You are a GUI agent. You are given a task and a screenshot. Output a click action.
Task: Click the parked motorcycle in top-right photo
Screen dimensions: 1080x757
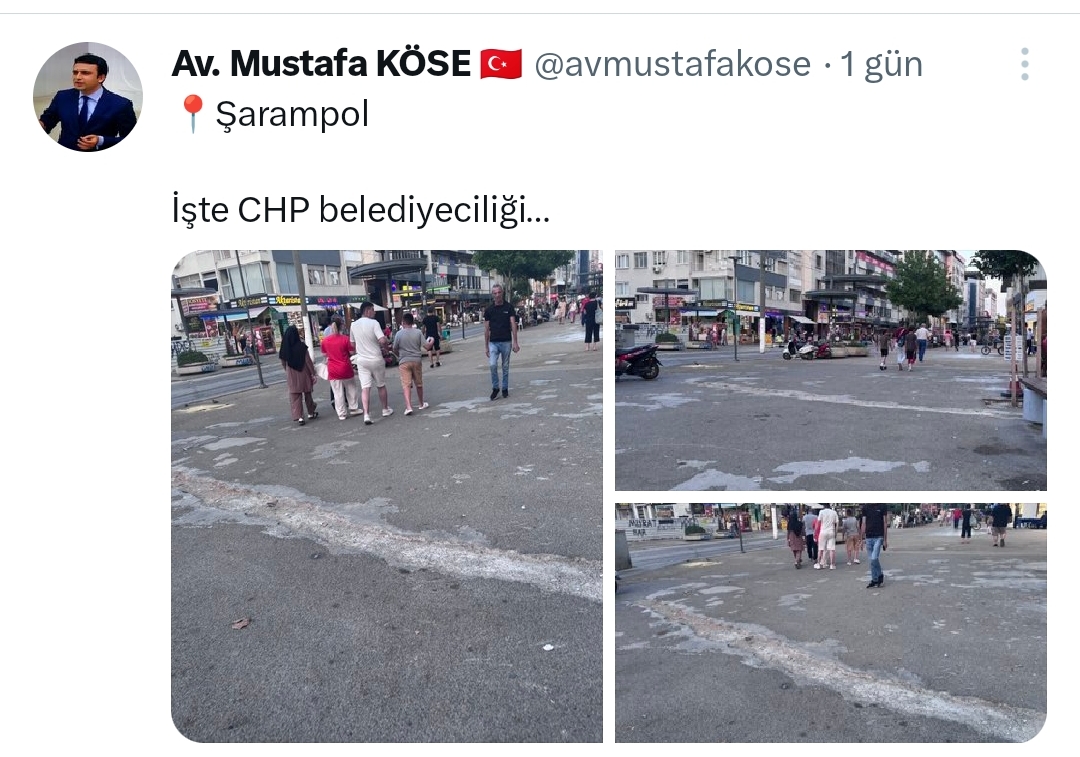click(x=637, y=361)
